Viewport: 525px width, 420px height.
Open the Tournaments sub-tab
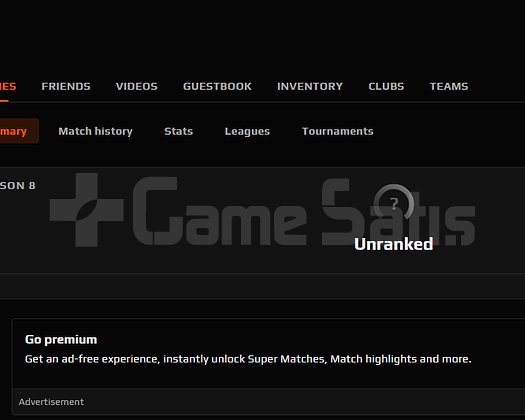(x=338, y=131)
